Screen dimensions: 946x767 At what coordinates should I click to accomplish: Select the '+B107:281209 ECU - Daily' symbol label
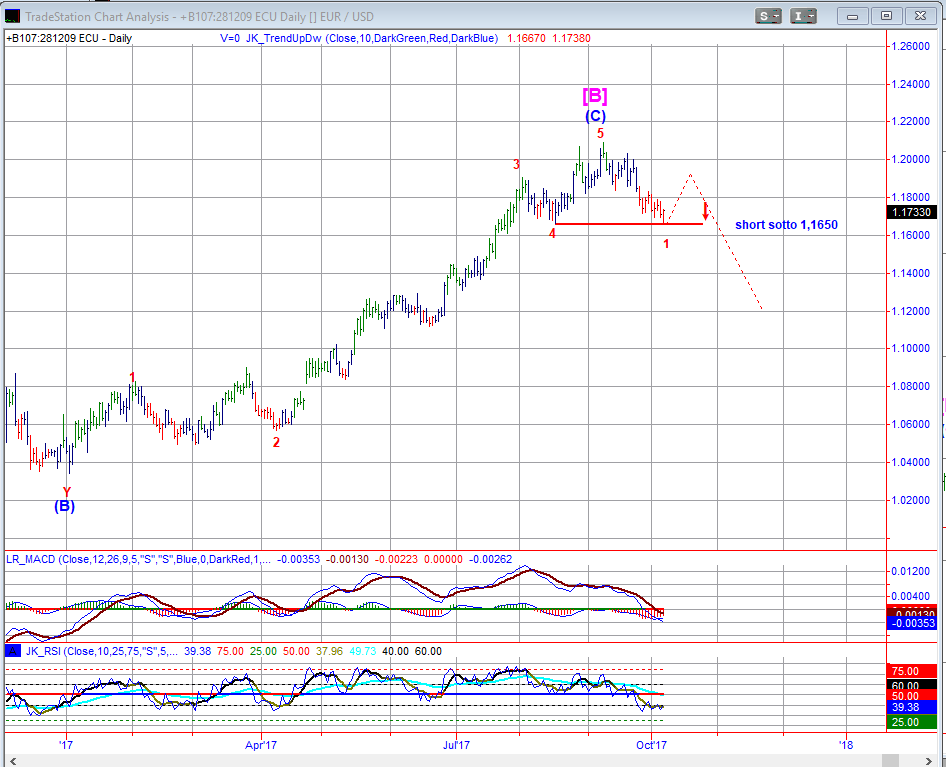pos(68,38)
